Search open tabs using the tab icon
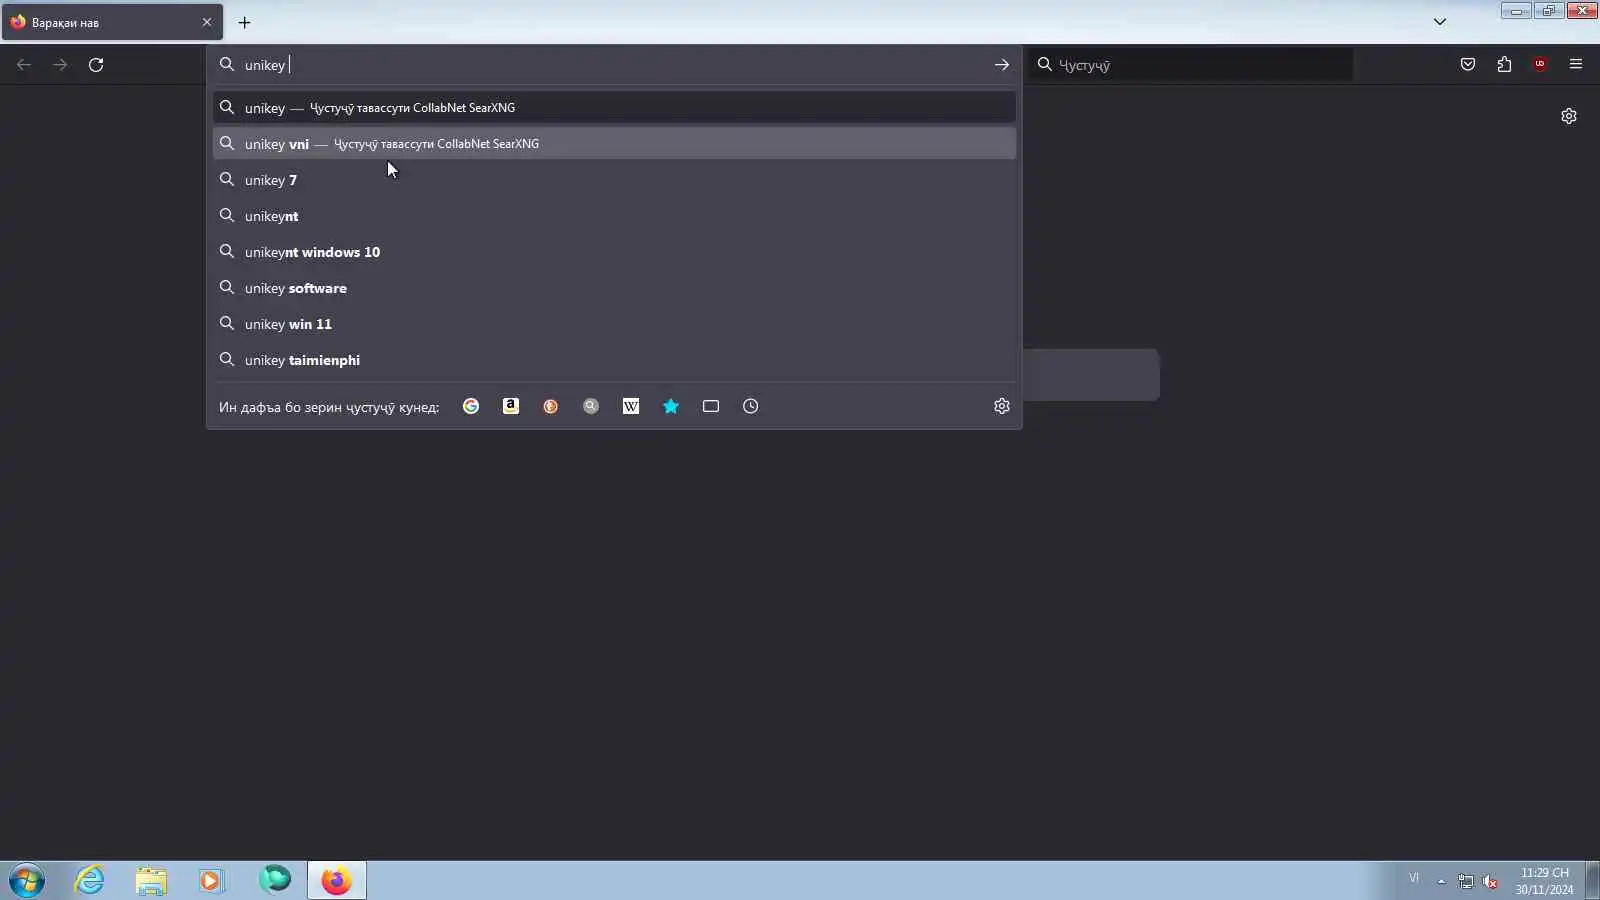This screenshot has height=900, width=1600. [x=711, y=406]
